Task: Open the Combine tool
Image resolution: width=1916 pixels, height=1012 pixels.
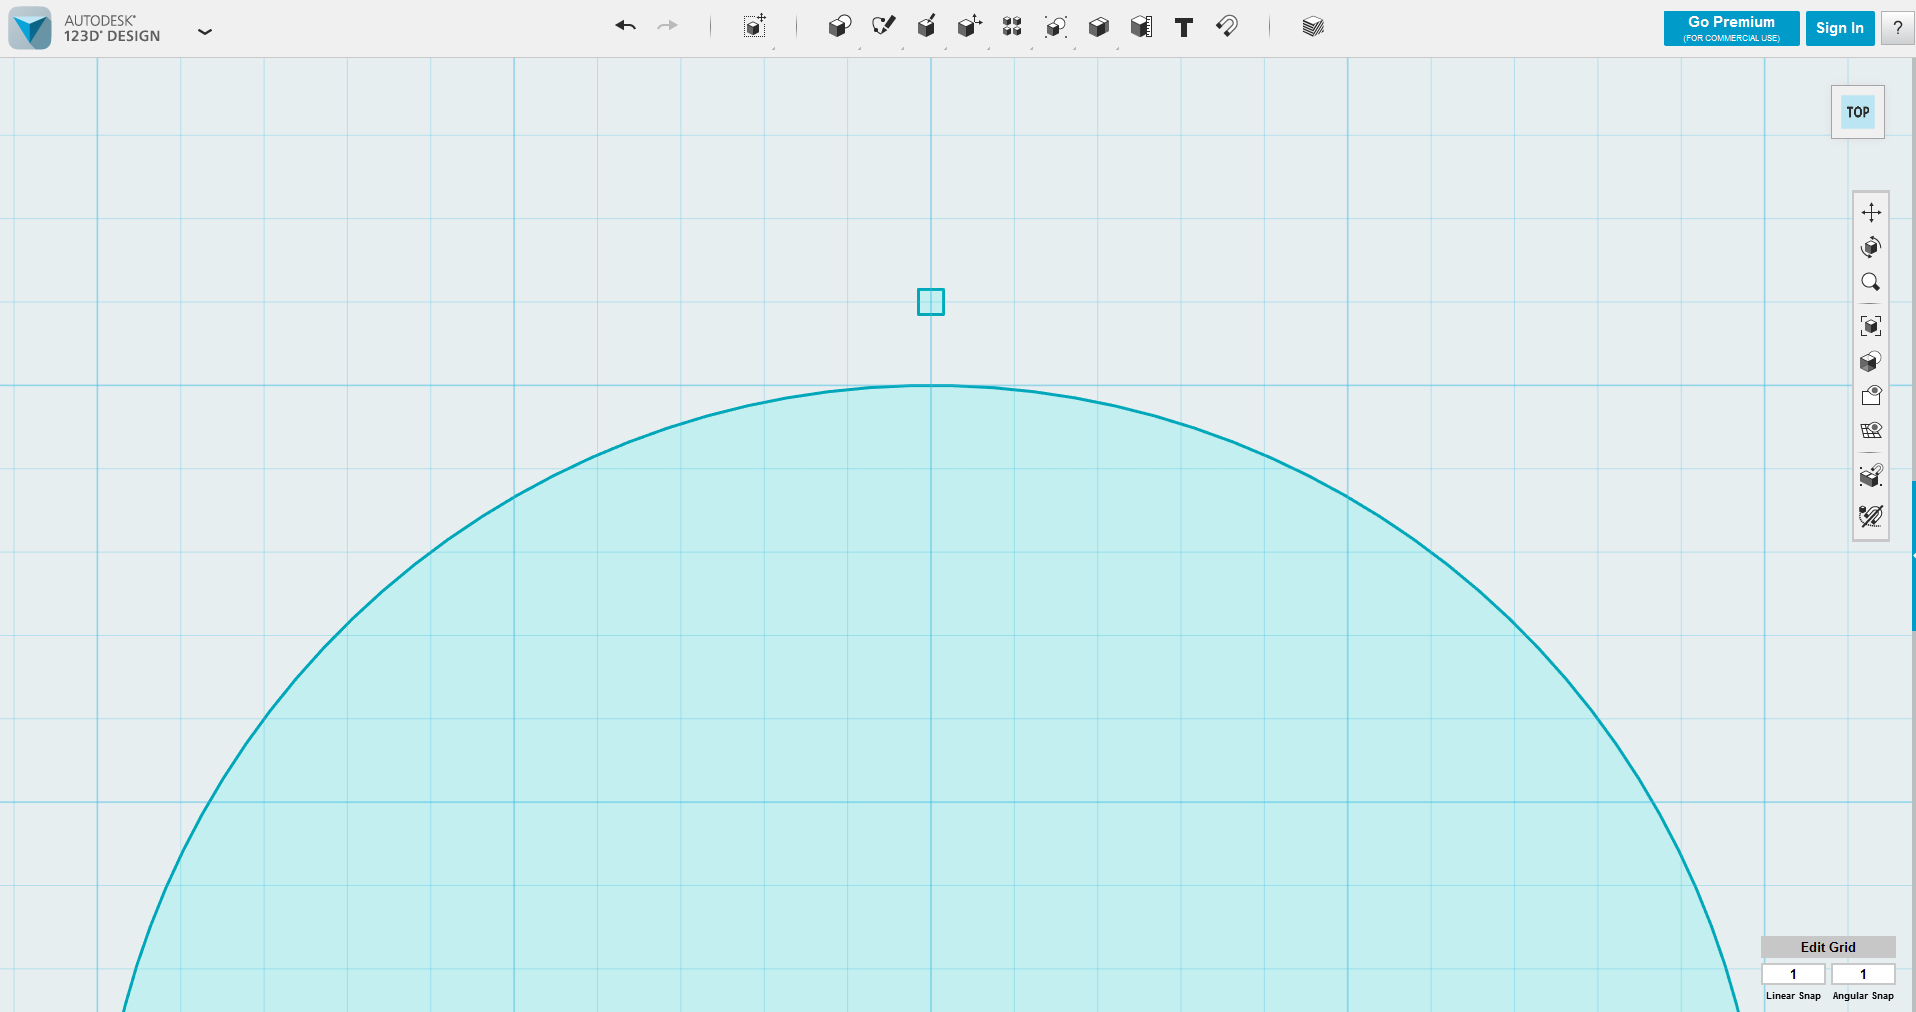Action: point(1099,27)
